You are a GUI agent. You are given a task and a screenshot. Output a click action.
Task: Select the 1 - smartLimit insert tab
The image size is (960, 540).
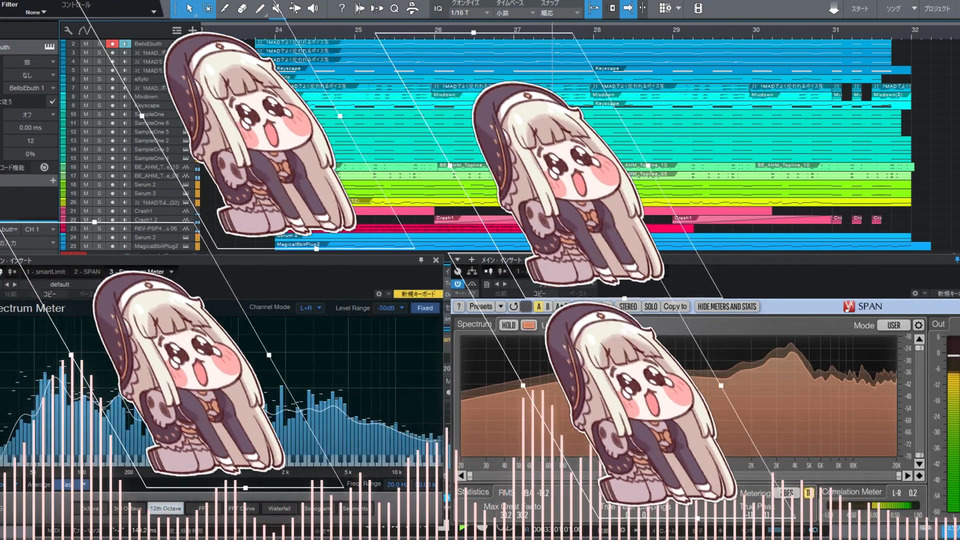46,272
